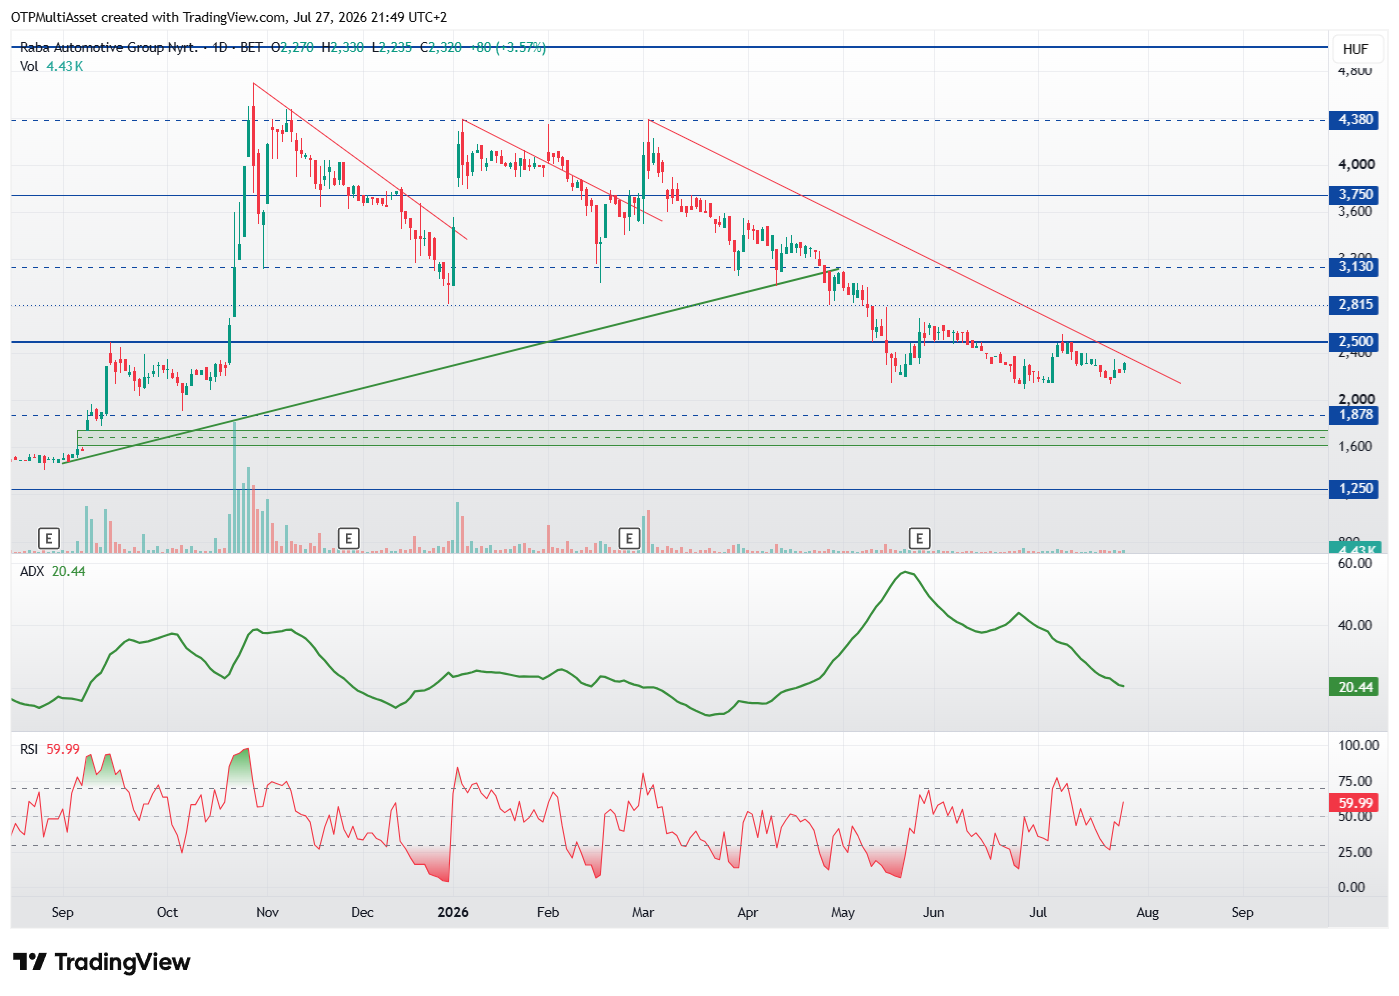The image size is (1399, 996).
Task: Click the HUF currency label
Action: (1355, 49)
